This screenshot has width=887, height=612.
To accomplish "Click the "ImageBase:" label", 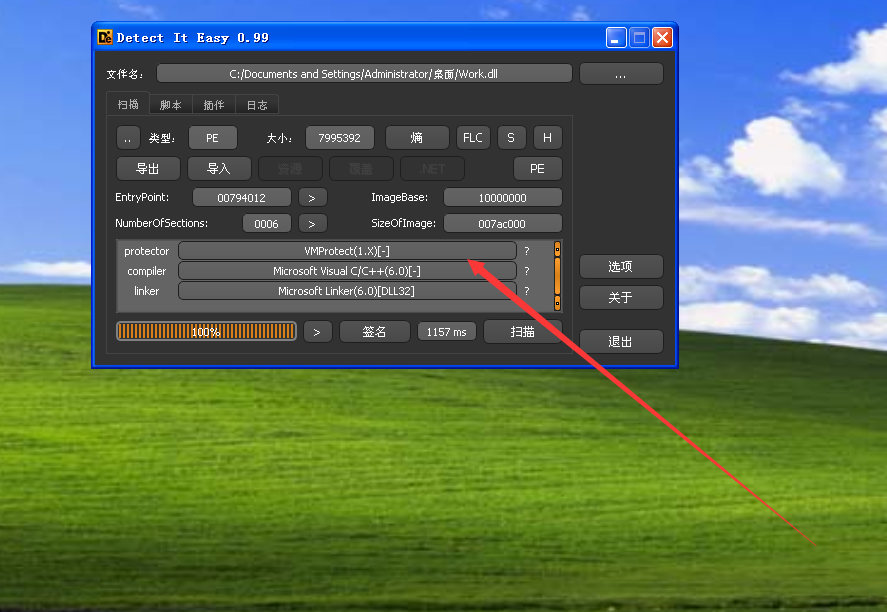I will [399, 197].
